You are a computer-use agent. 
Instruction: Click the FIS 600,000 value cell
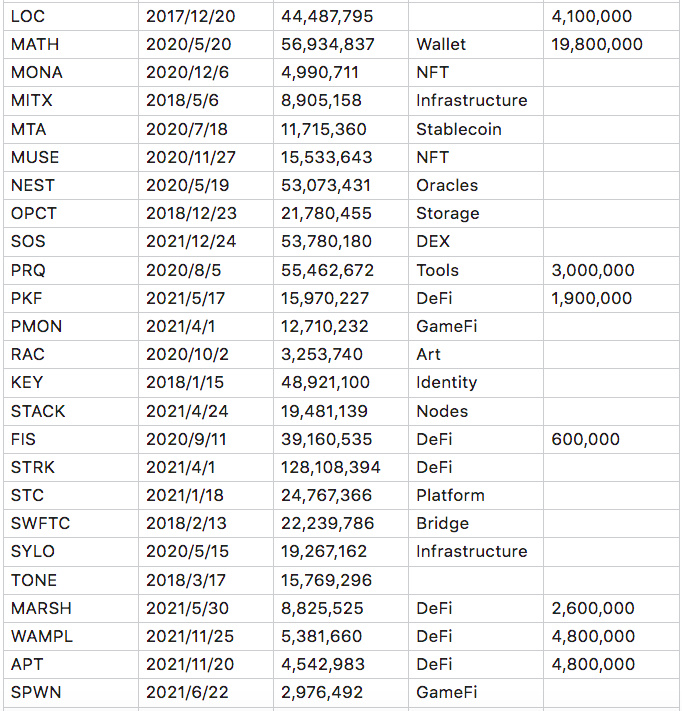(611, 439)
